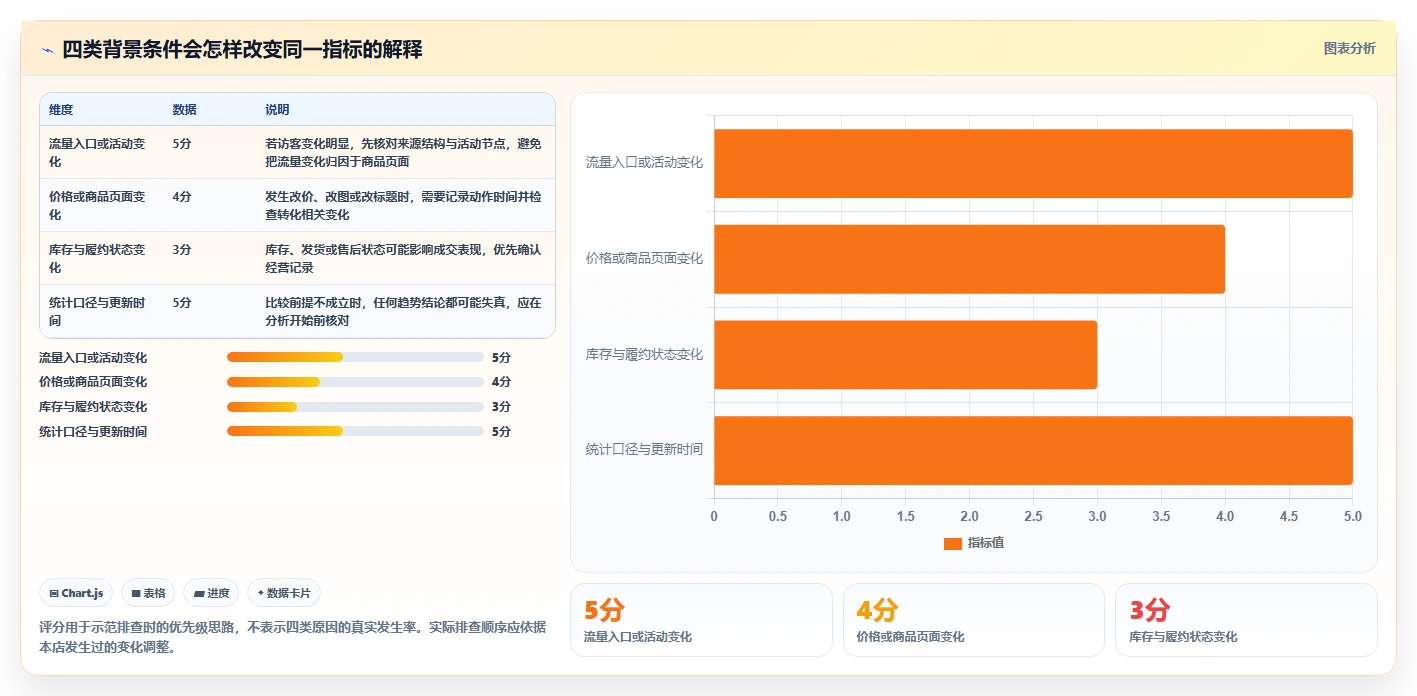The image size is (1417, 696).
Task: Click the description starting 若访客变化明显
Action: tap(404, 152)
